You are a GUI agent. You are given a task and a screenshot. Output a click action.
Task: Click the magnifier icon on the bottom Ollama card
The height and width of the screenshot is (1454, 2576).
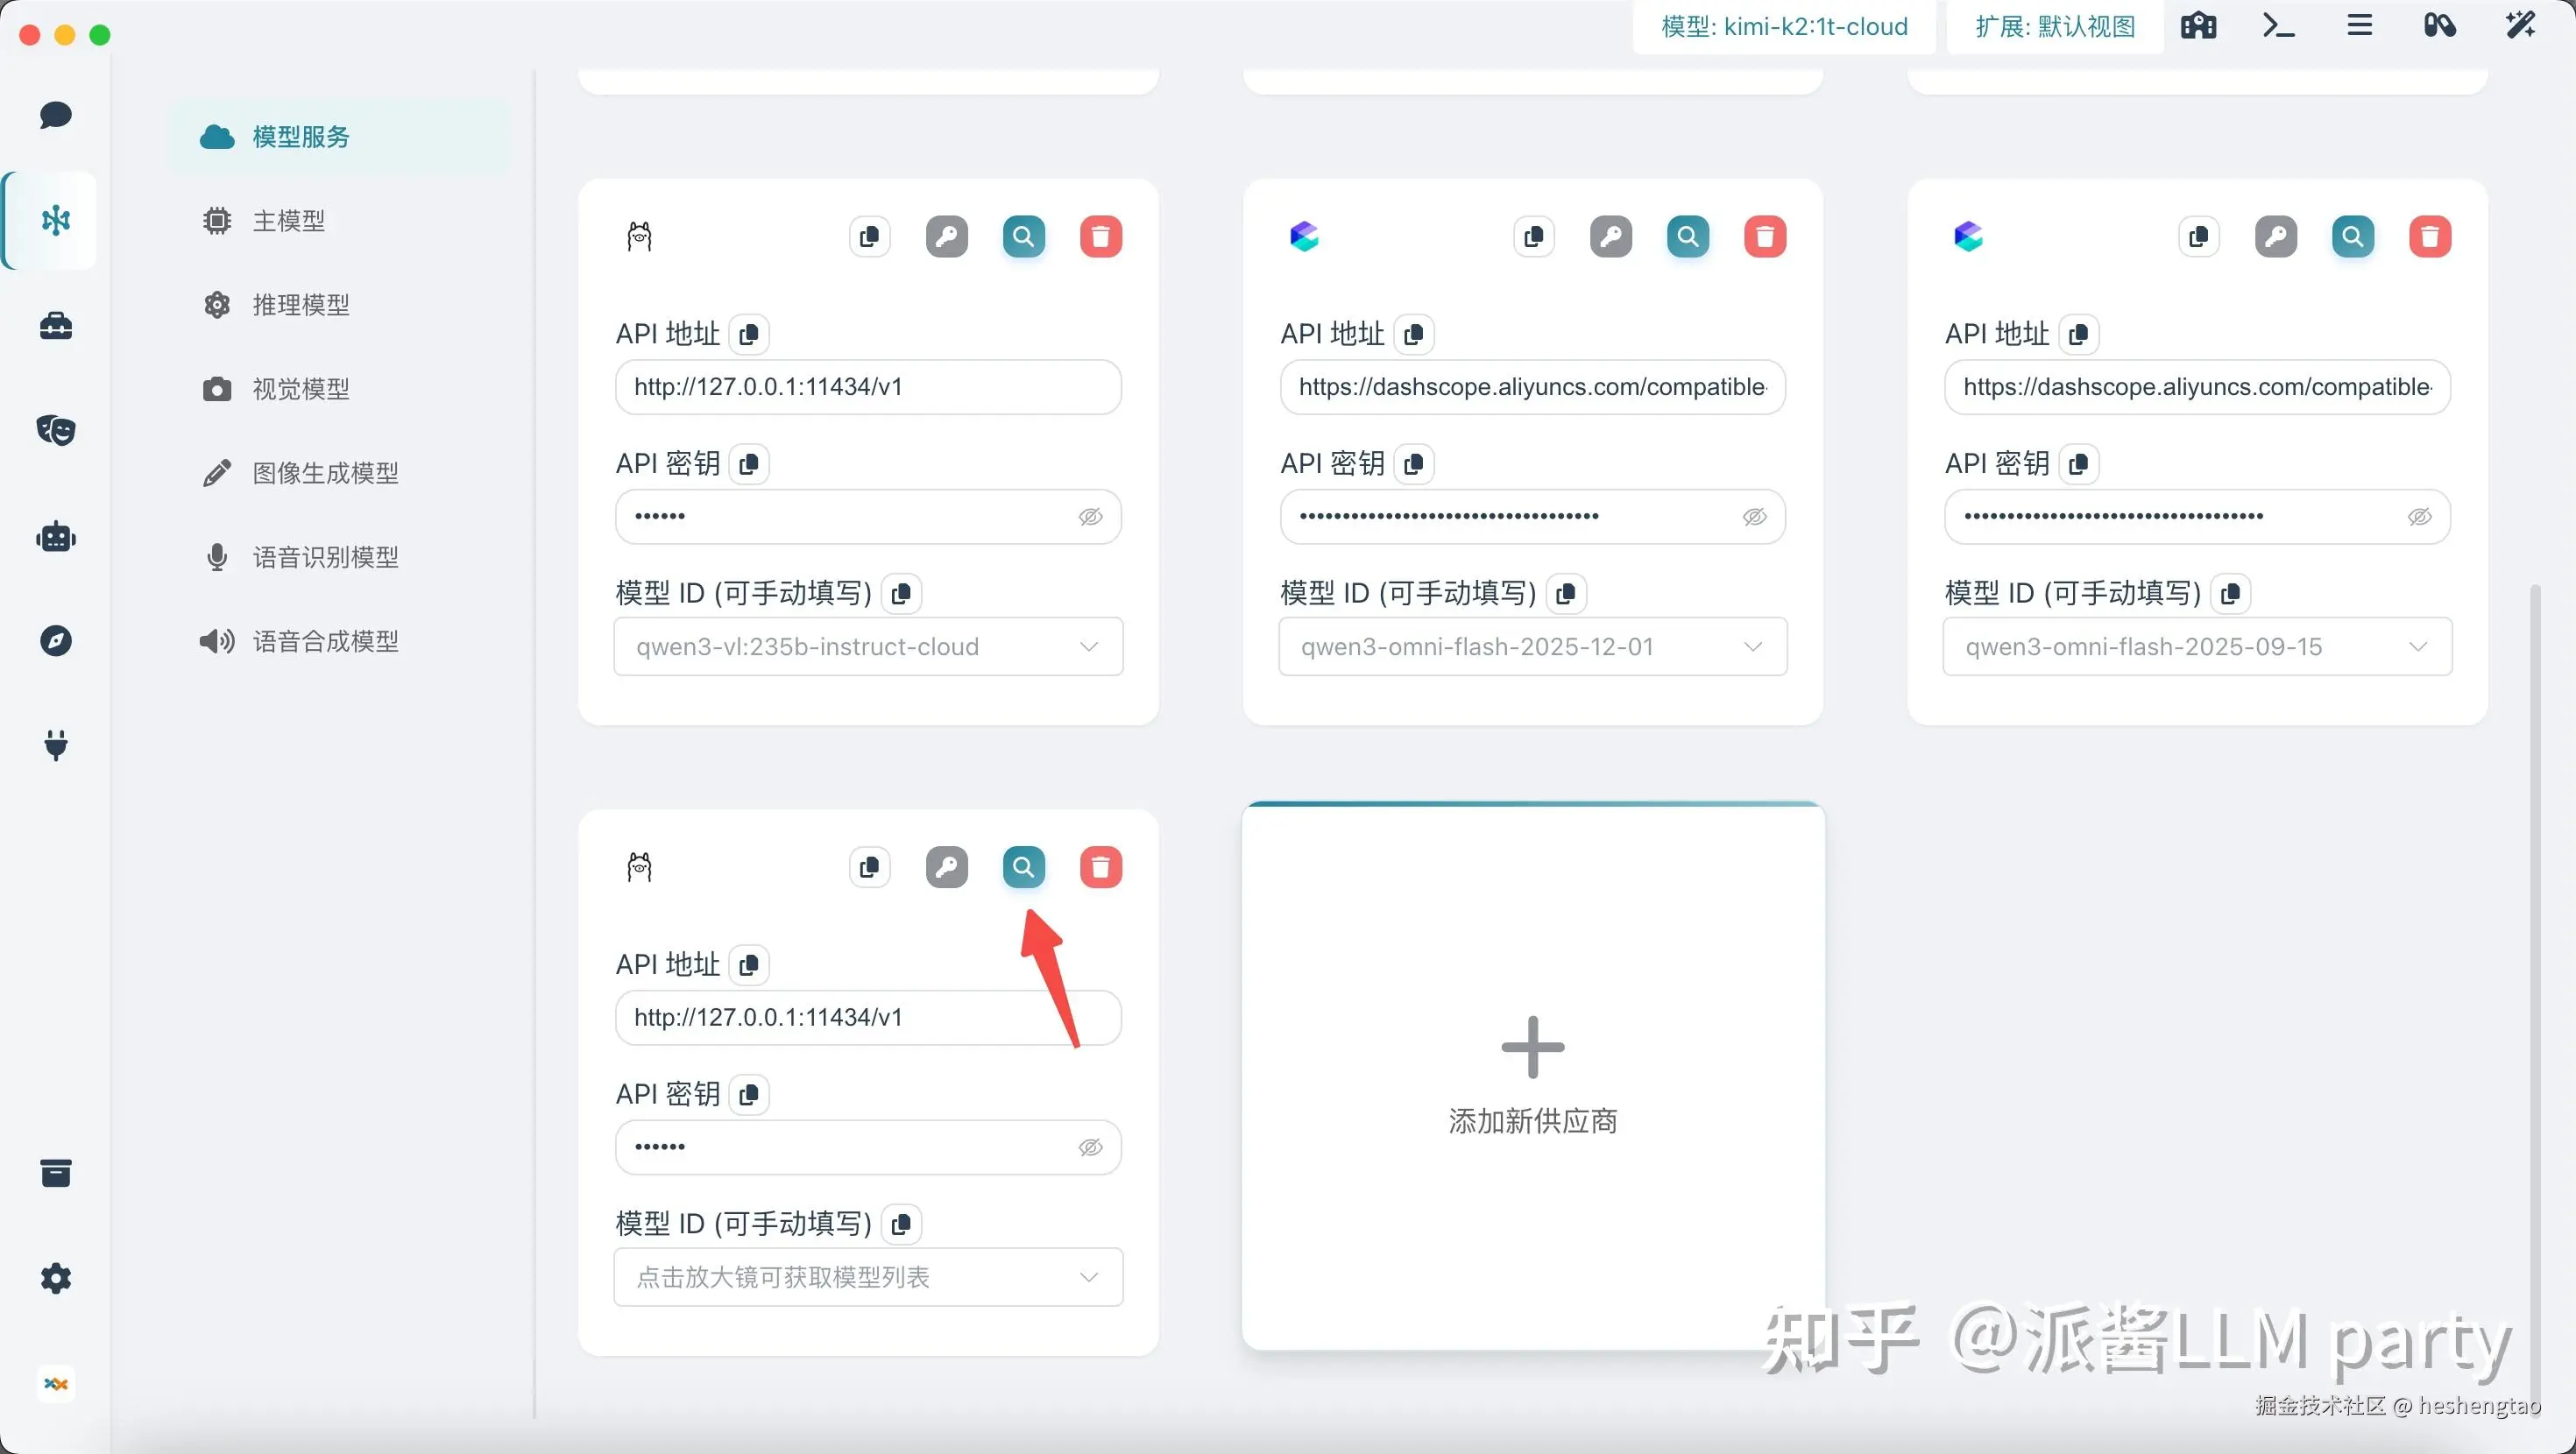1023,867
